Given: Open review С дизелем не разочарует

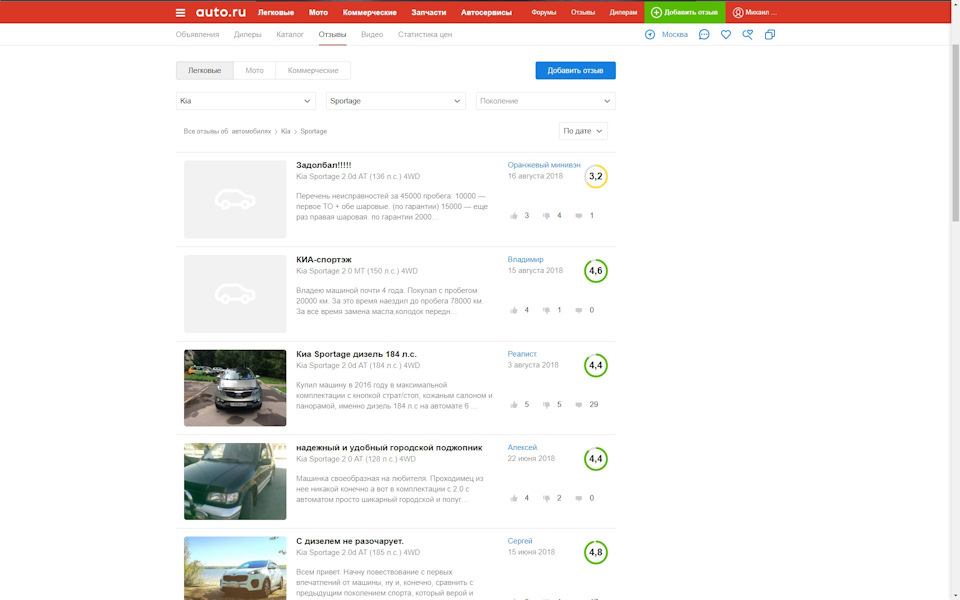Looking at the screenshot, I should [x=350, y=541].
